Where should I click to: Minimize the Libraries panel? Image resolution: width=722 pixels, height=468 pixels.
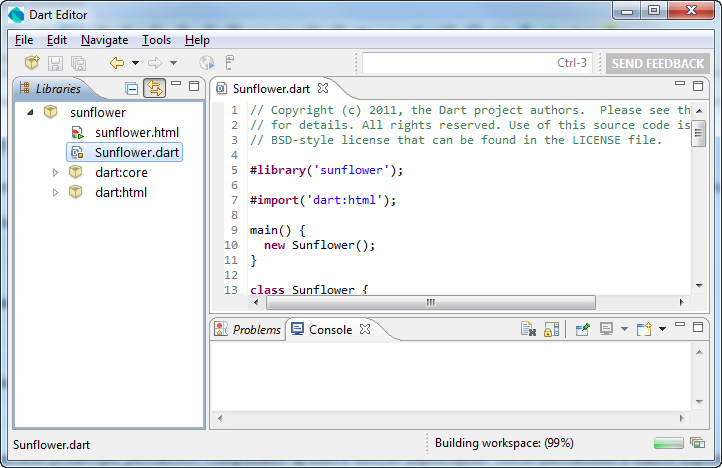[x=176, y=84]
